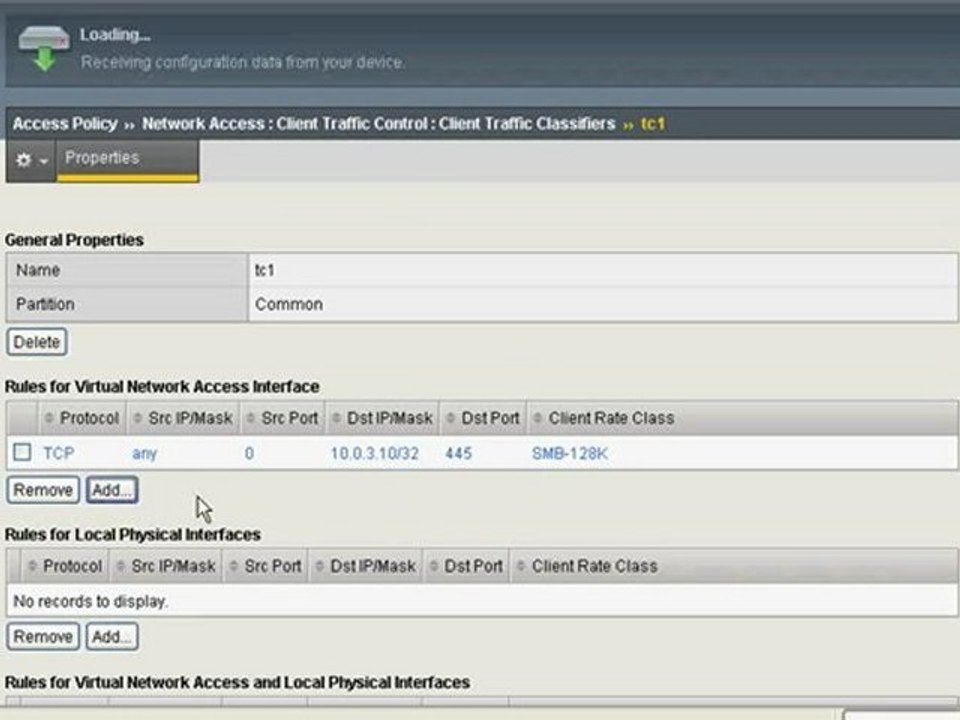Remove rule from Local Physical Interfaces
This screenshot has height=720, width=960.
43,637
